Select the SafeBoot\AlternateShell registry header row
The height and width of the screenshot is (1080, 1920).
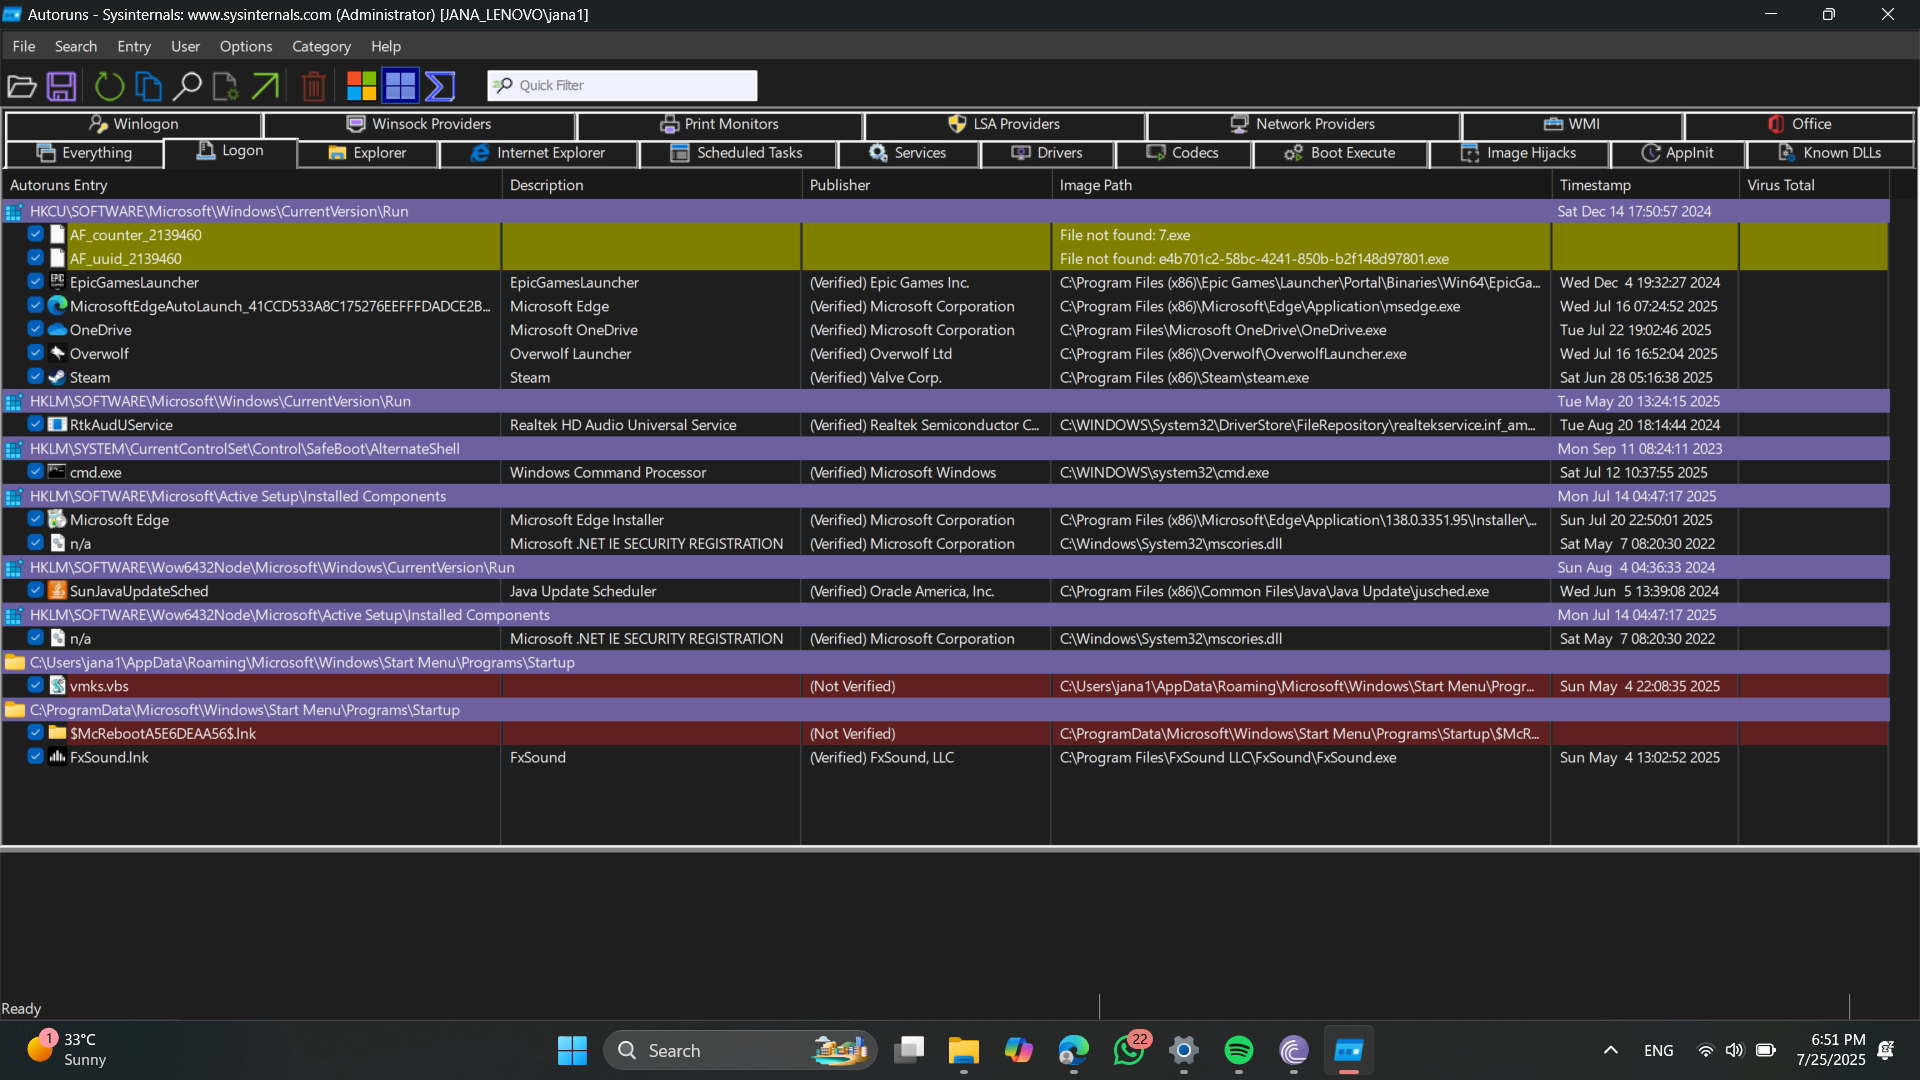tap(945, 448)
